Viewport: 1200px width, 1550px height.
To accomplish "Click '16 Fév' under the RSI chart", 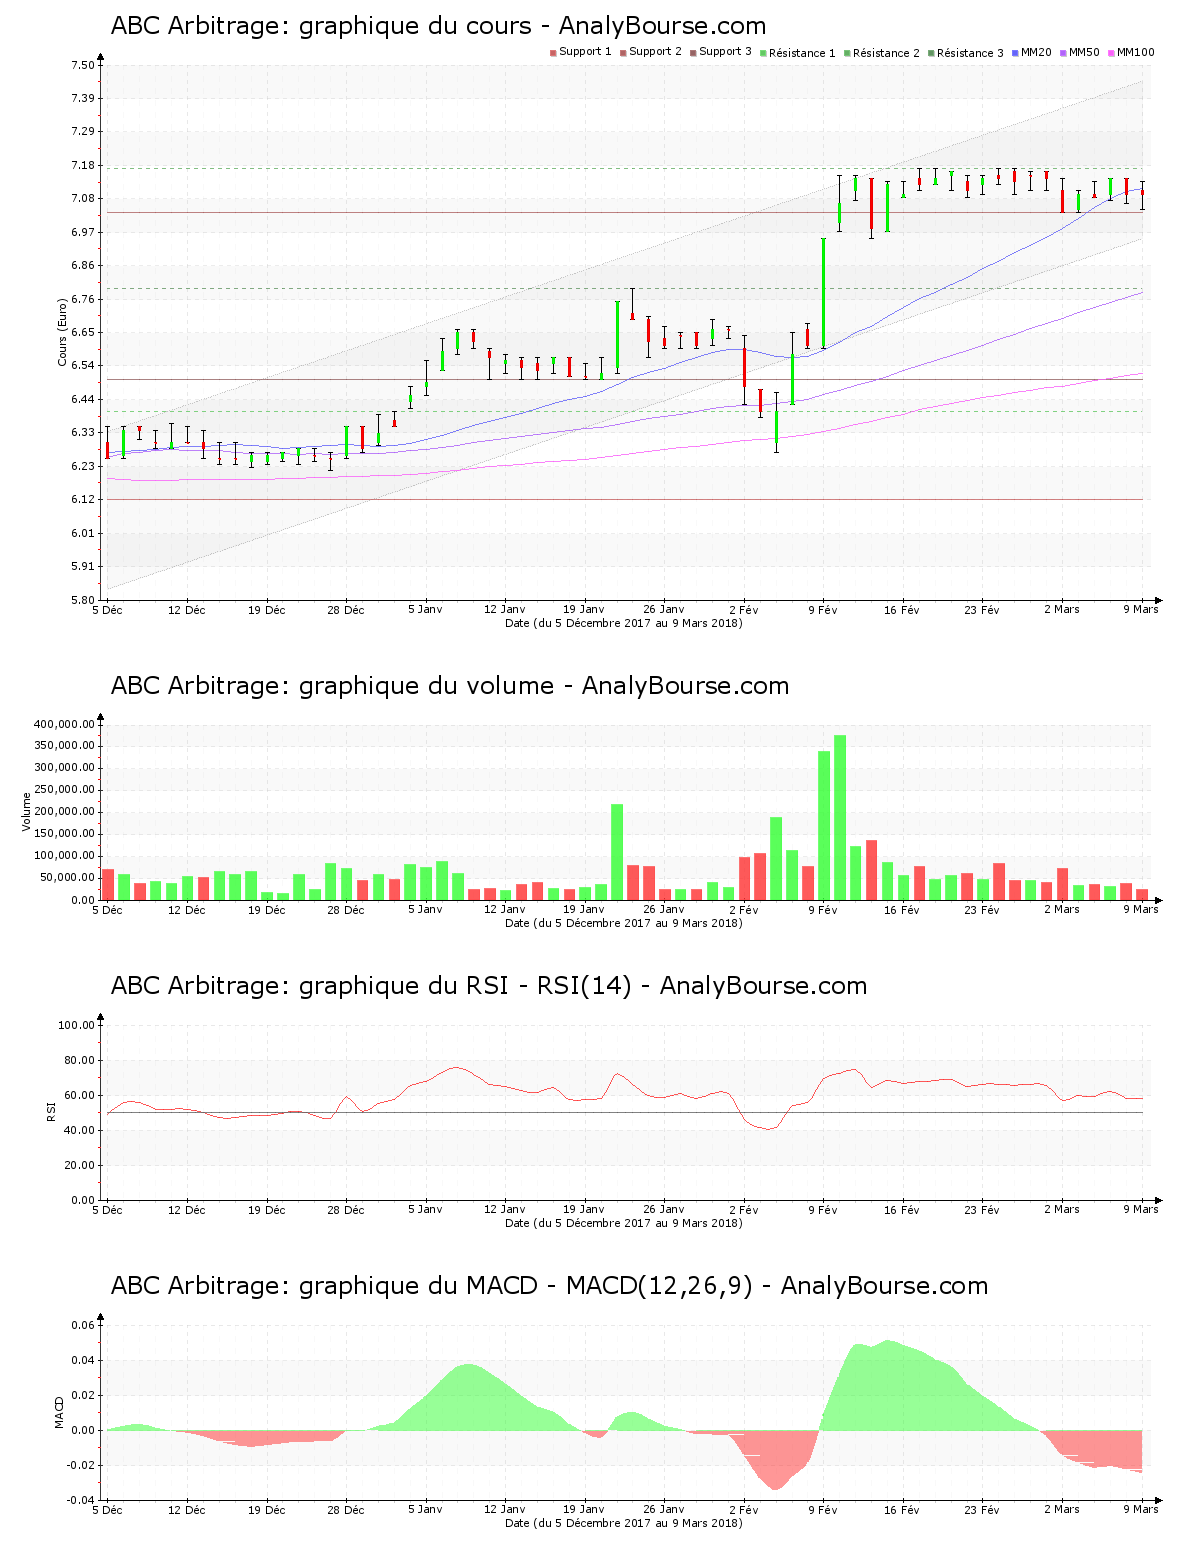I will (902, 1210).
